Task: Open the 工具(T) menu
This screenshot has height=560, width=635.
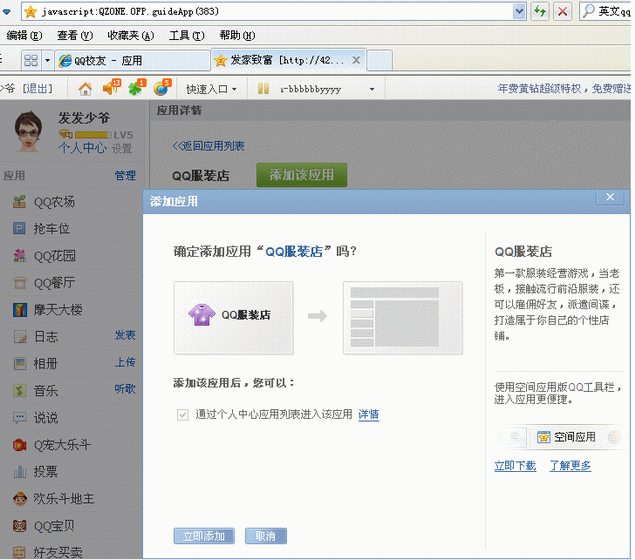Action: [x=187, y=36]
